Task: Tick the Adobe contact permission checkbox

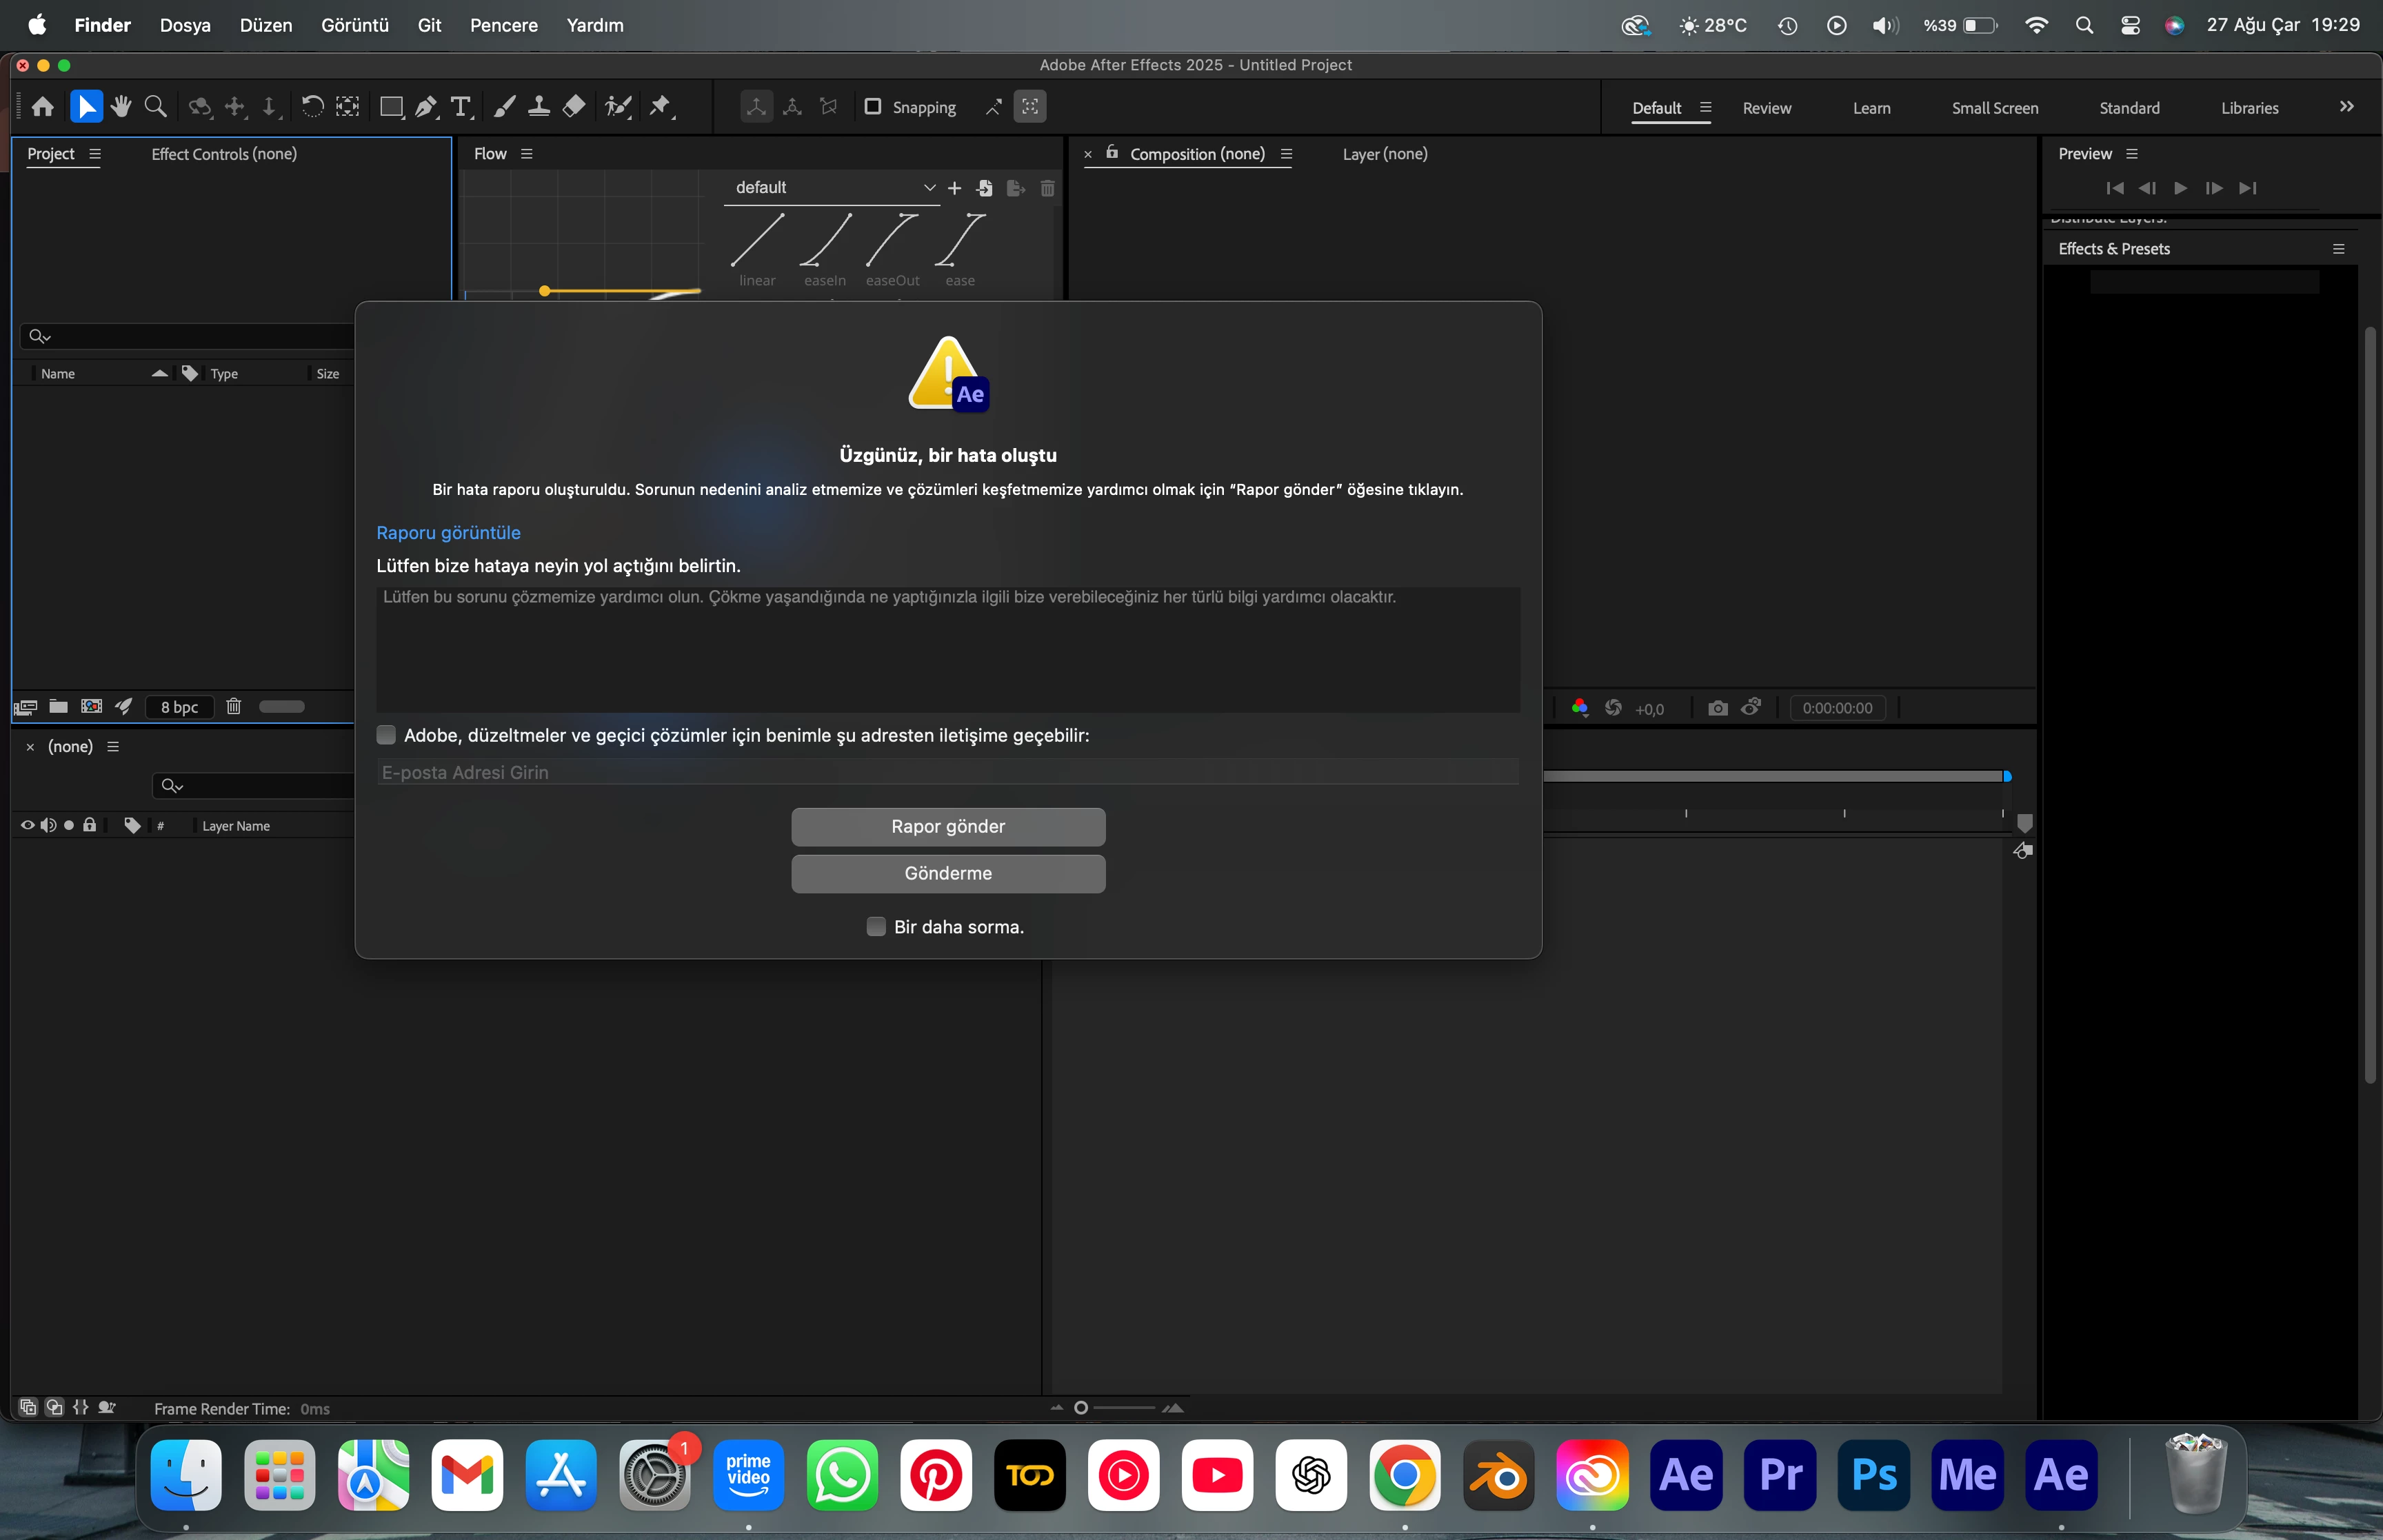Action: [386, 735]
